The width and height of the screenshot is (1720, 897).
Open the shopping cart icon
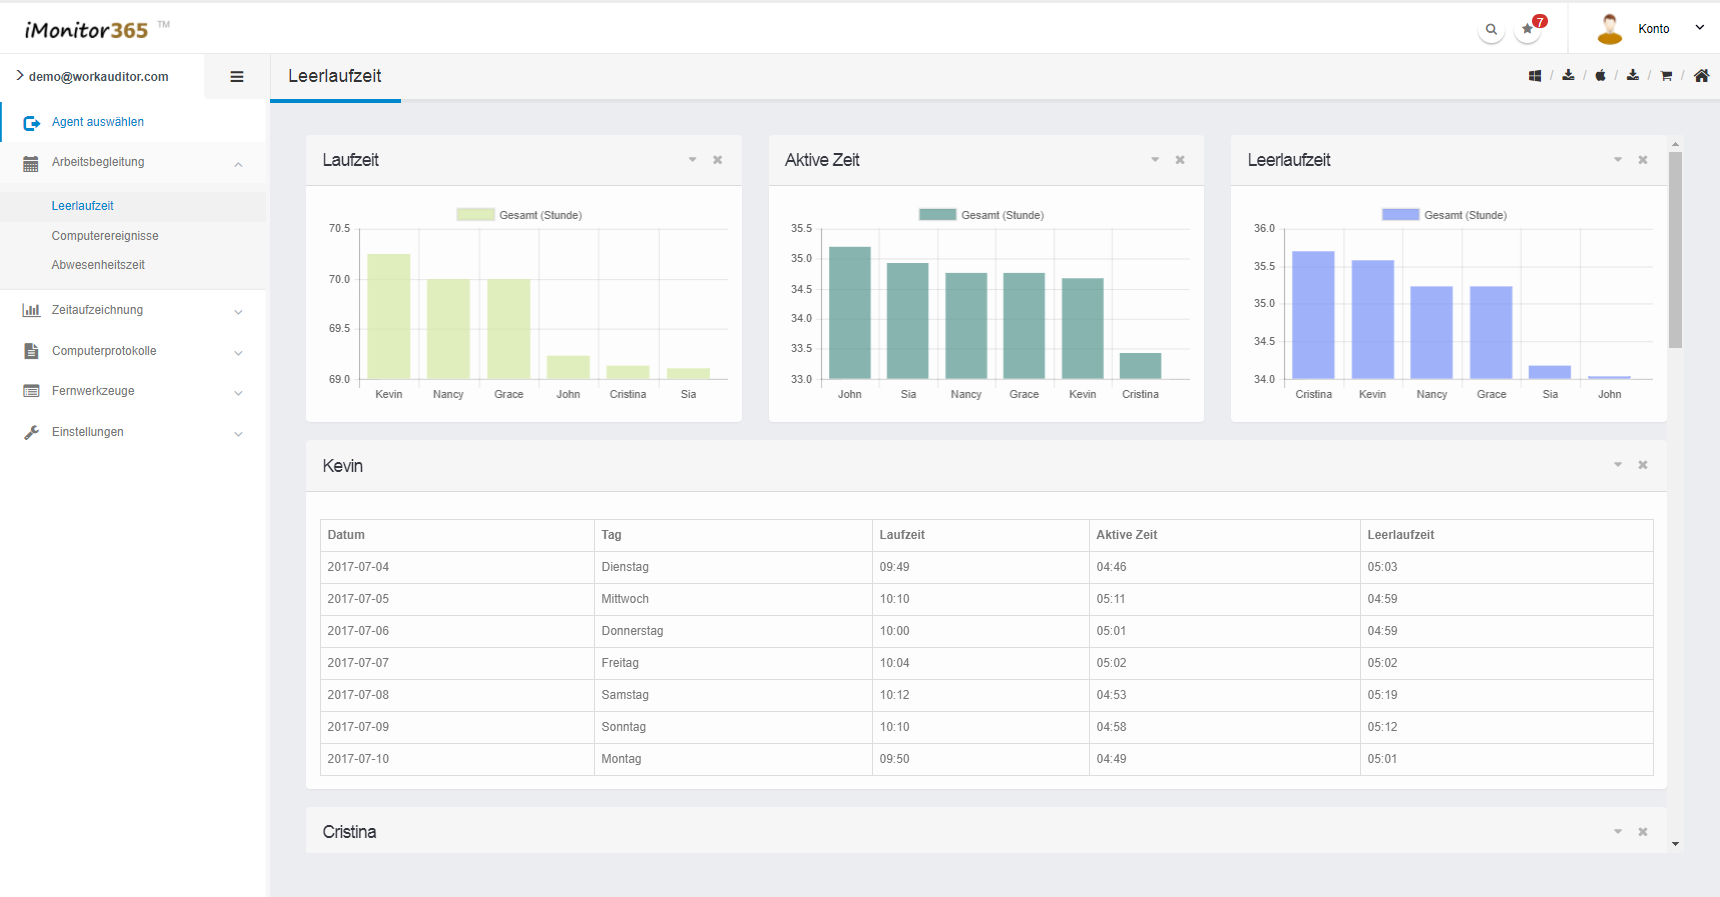[x=1666, y=76]
